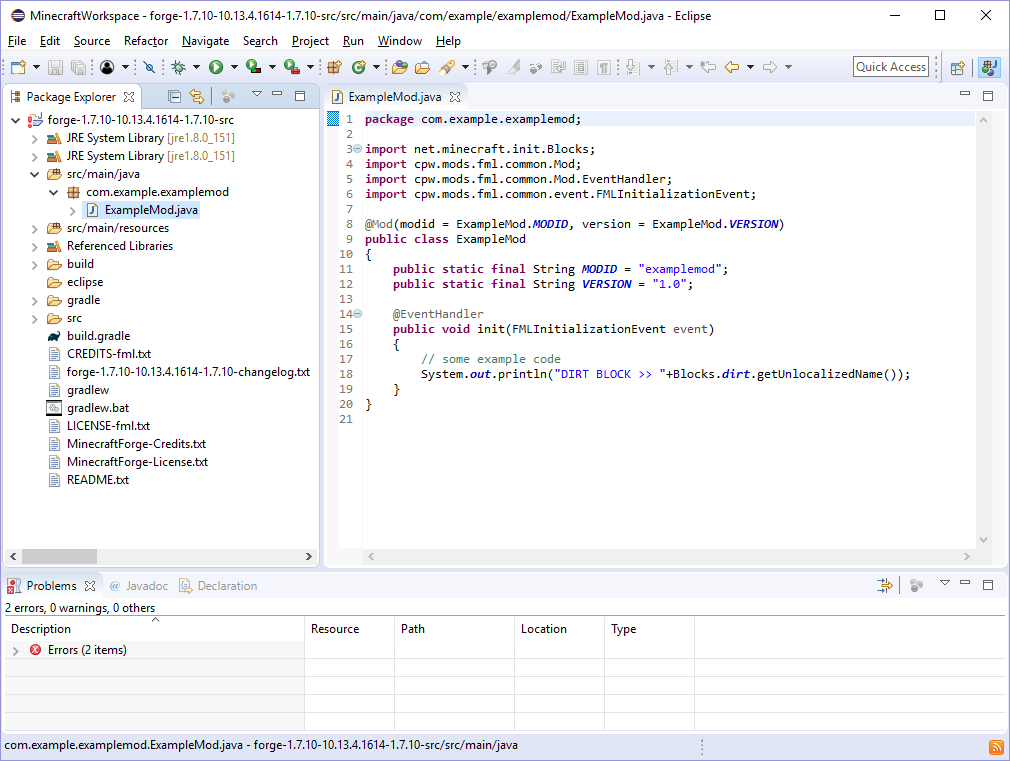Viewport: 1010px width, 761px height.
Task: Select gradlew.bat file in tree
Action: 97,409
